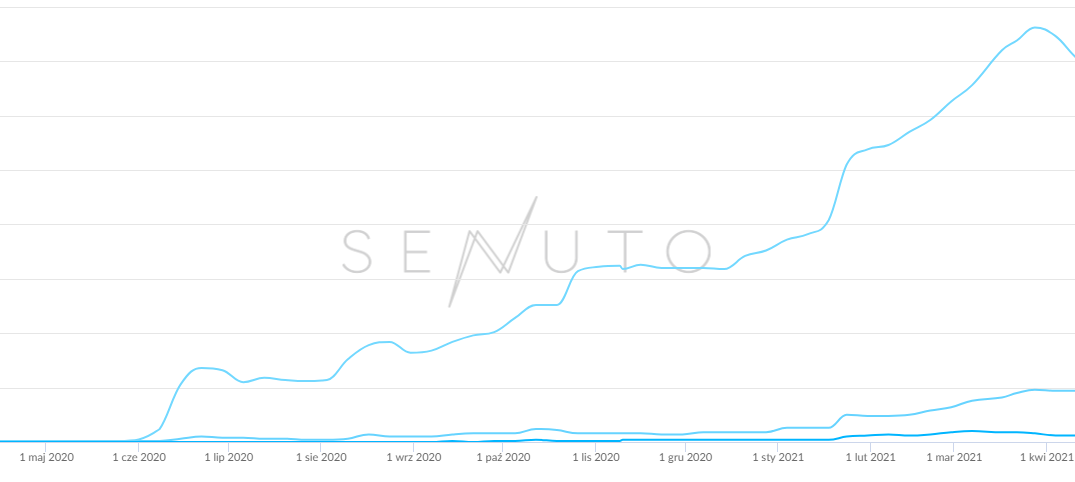Click the middle line's small bump in mid-October 2020
This screenshot has height=482, width=1075.
542,429
